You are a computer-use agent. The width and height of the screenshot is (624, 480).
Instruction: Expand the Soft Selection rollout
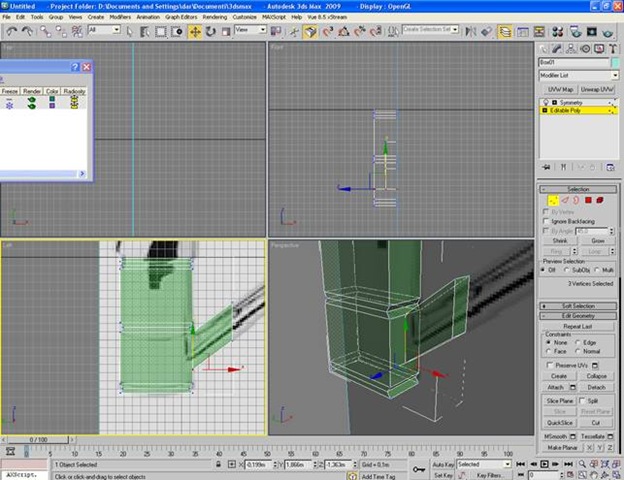coord(579,305)
